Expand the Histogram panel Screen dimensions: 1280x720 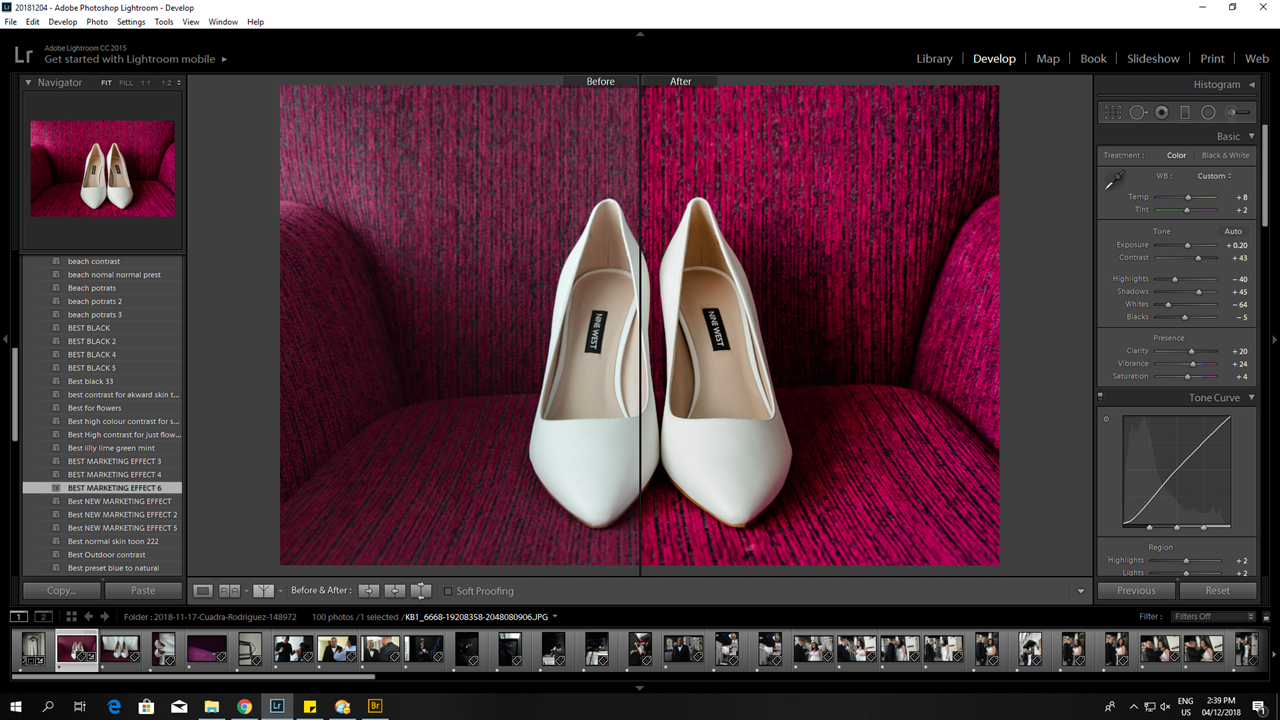pos(1250,84)
